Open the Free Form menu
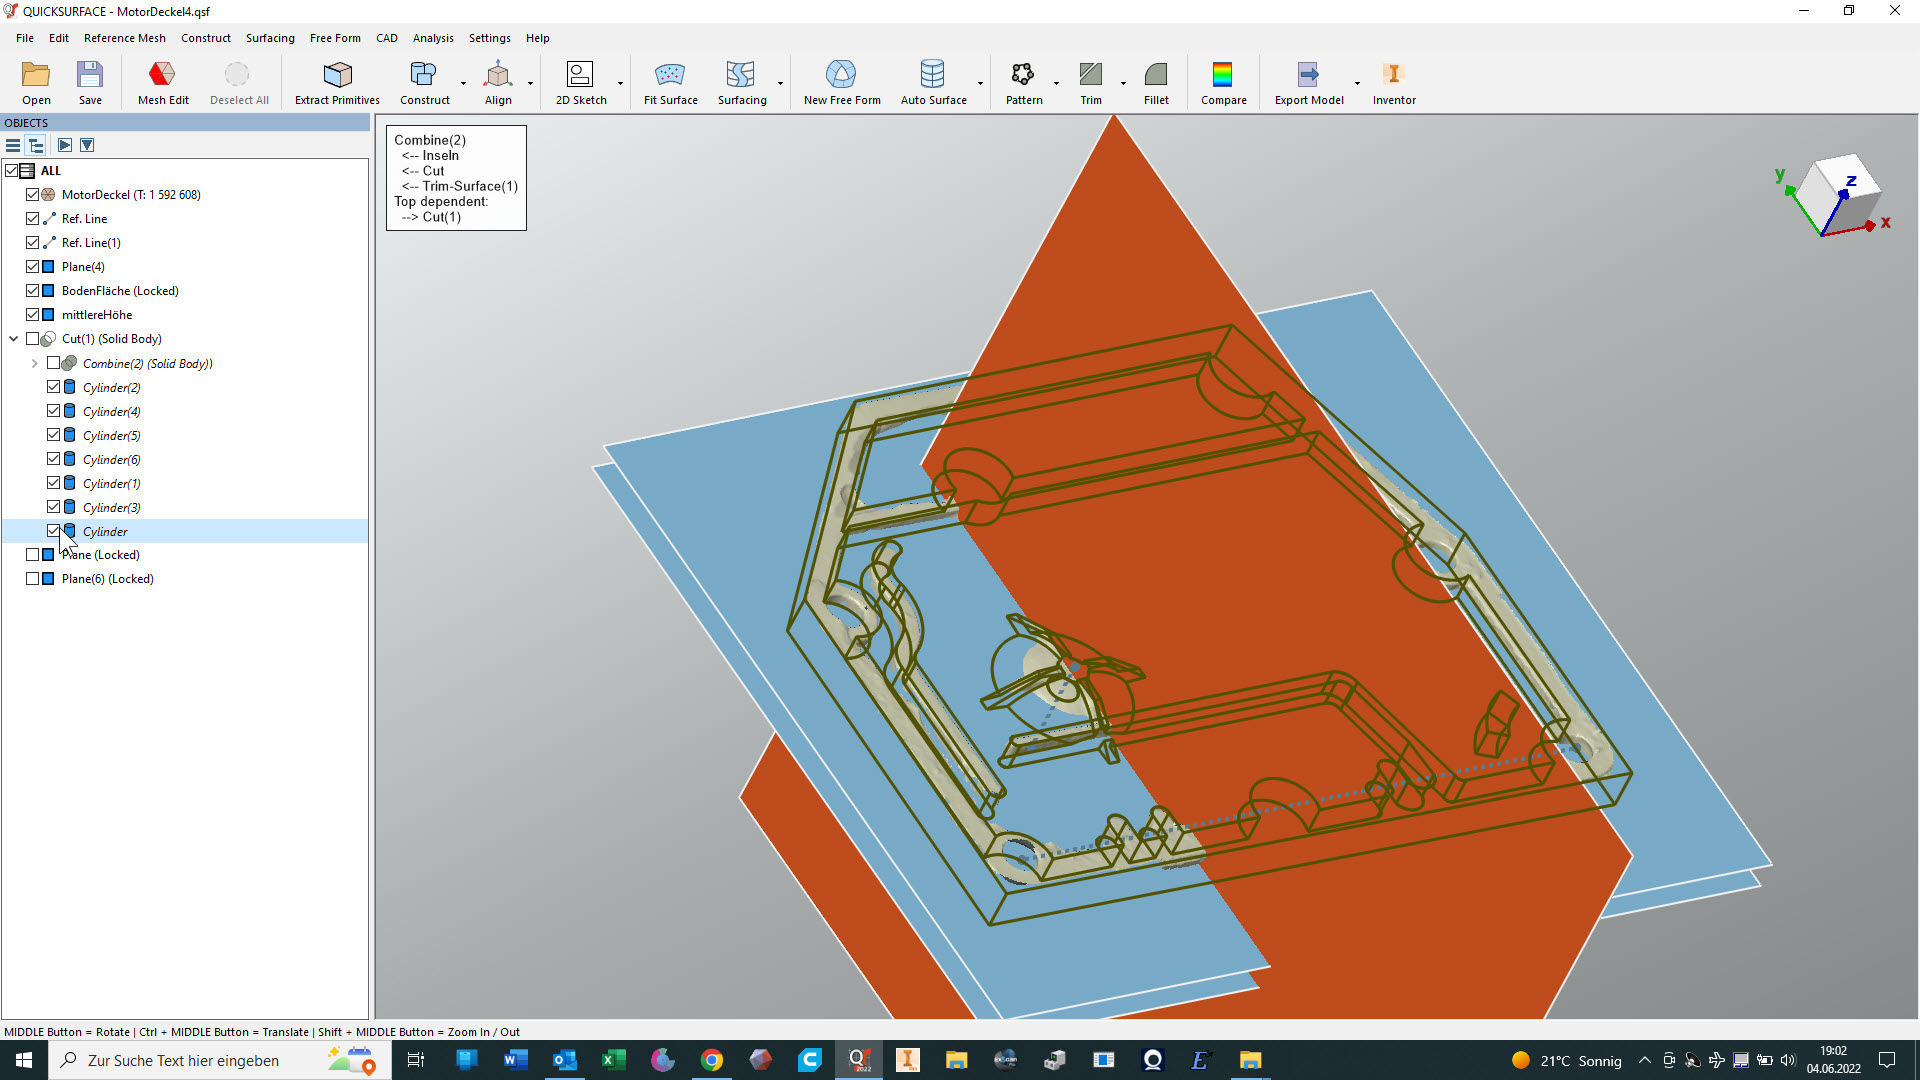This screenshot has height=1080, width=1920. pyautogui.click(x=334, y=38)
